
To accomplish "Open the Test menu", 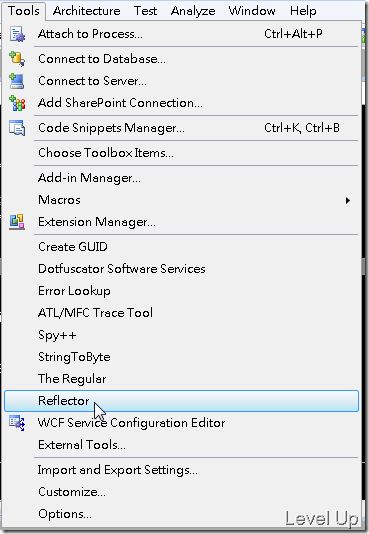I will click(145, 11).
